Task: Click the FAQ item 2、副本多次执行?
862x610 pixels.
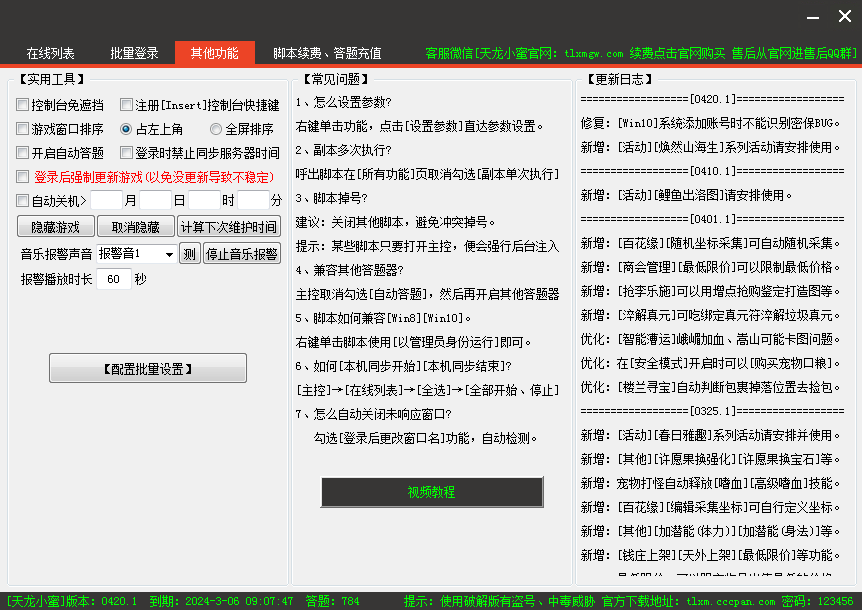Action: [x=344, y=150]
